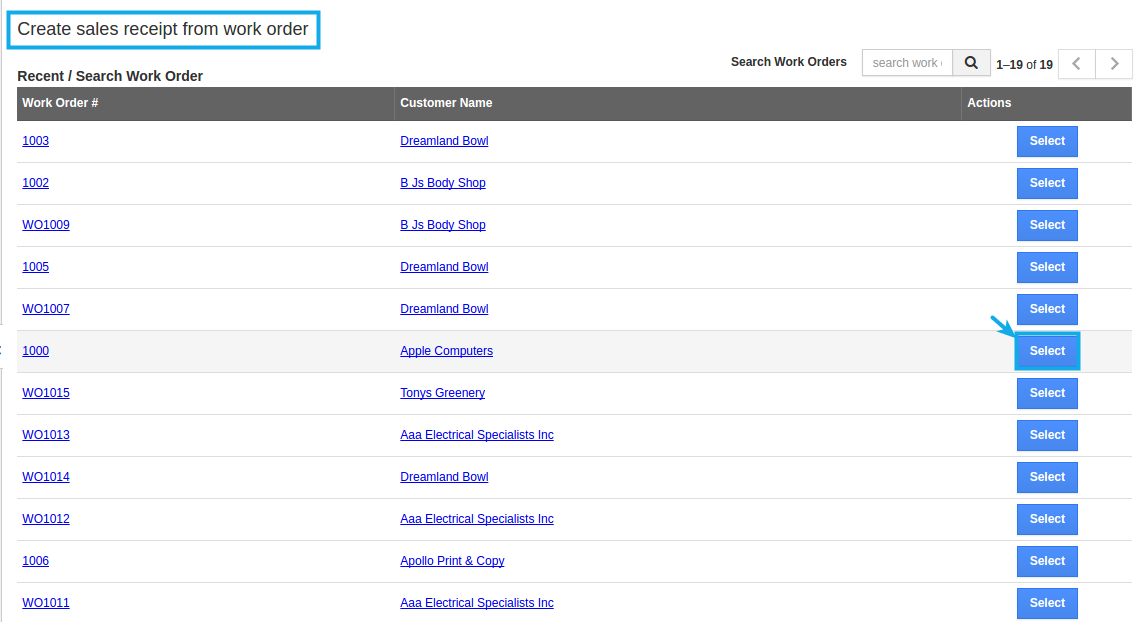
Task: Open the Tonys Greenery customer record
Action: click(442, 392)
